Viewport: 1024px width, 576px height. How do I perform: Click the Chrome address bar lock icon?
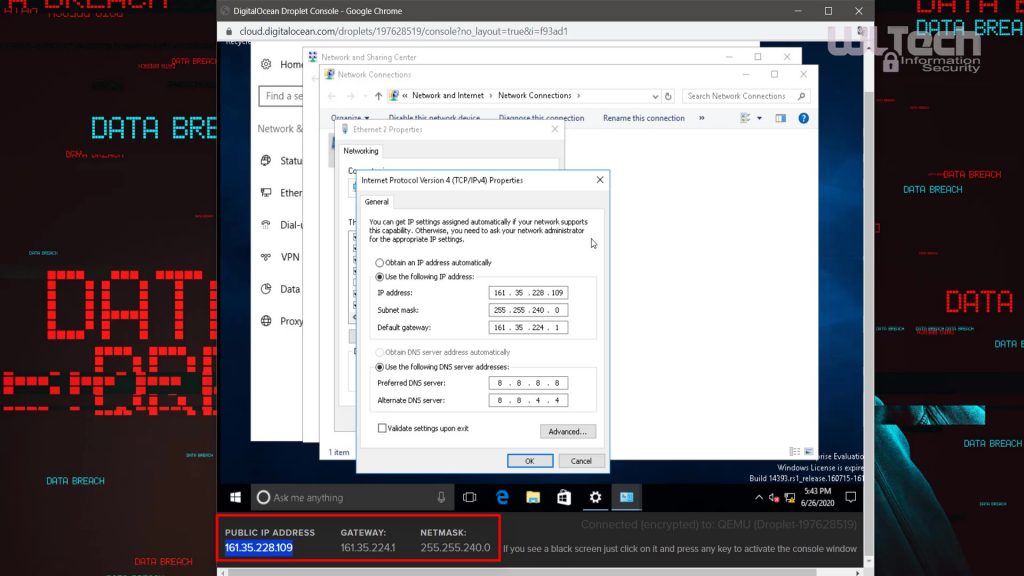tap(229, 31)
